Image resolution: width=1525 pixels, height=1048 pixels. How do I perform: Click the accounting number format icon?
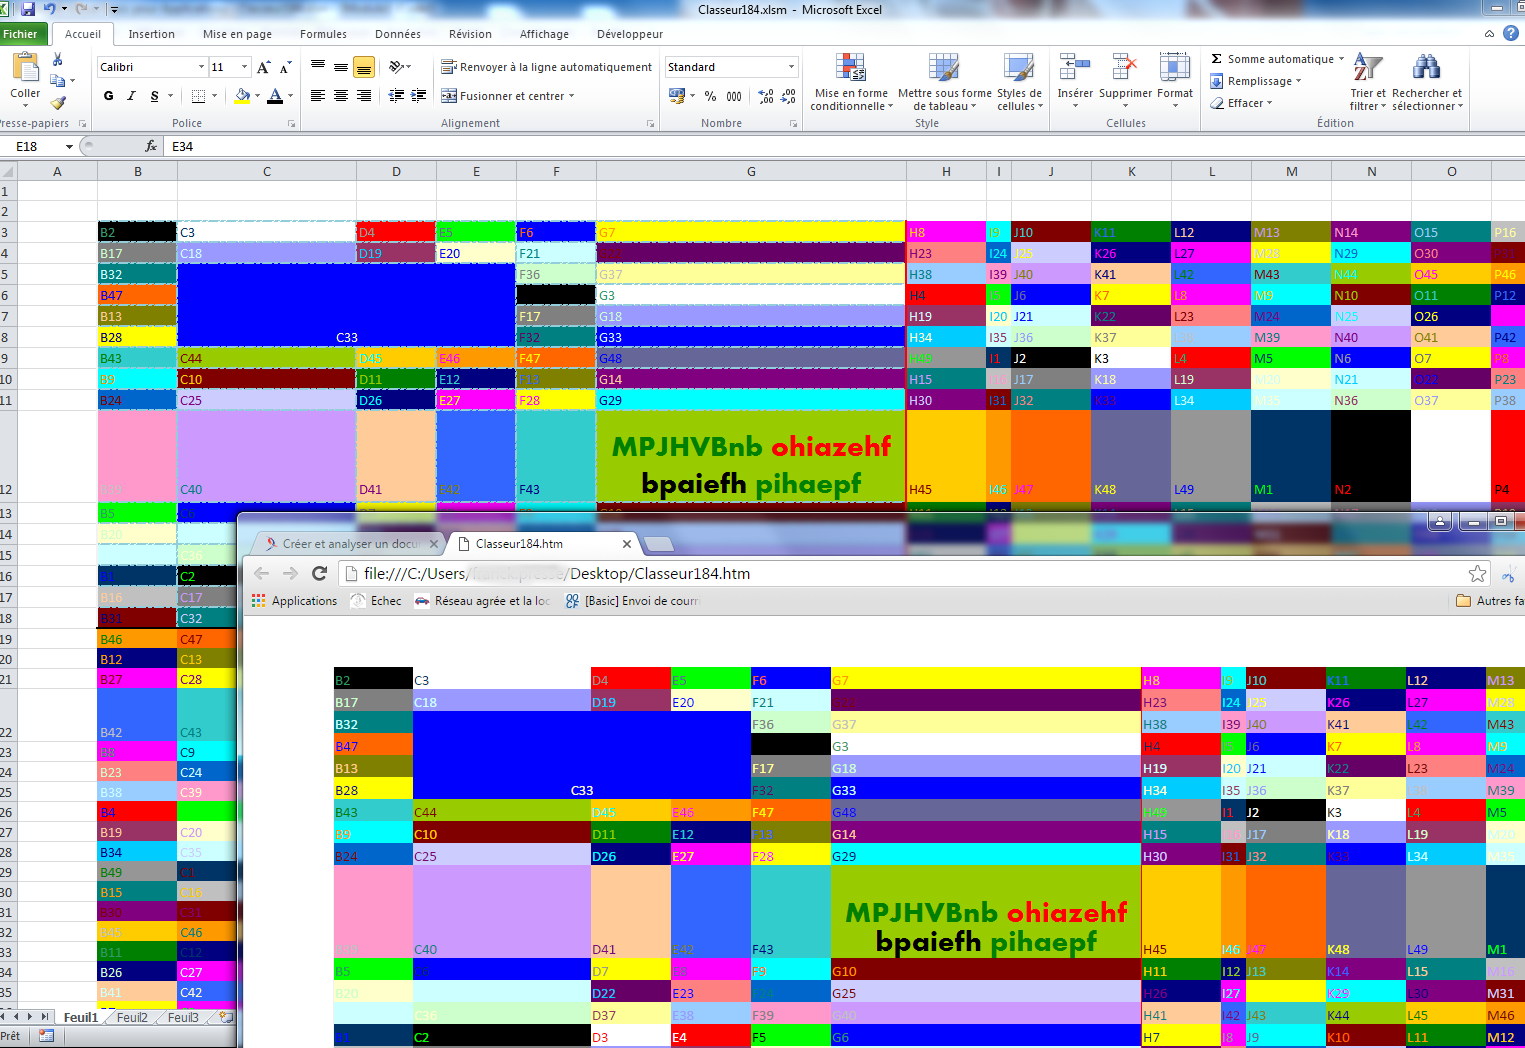pyautogui.click(x=677, y=96)
